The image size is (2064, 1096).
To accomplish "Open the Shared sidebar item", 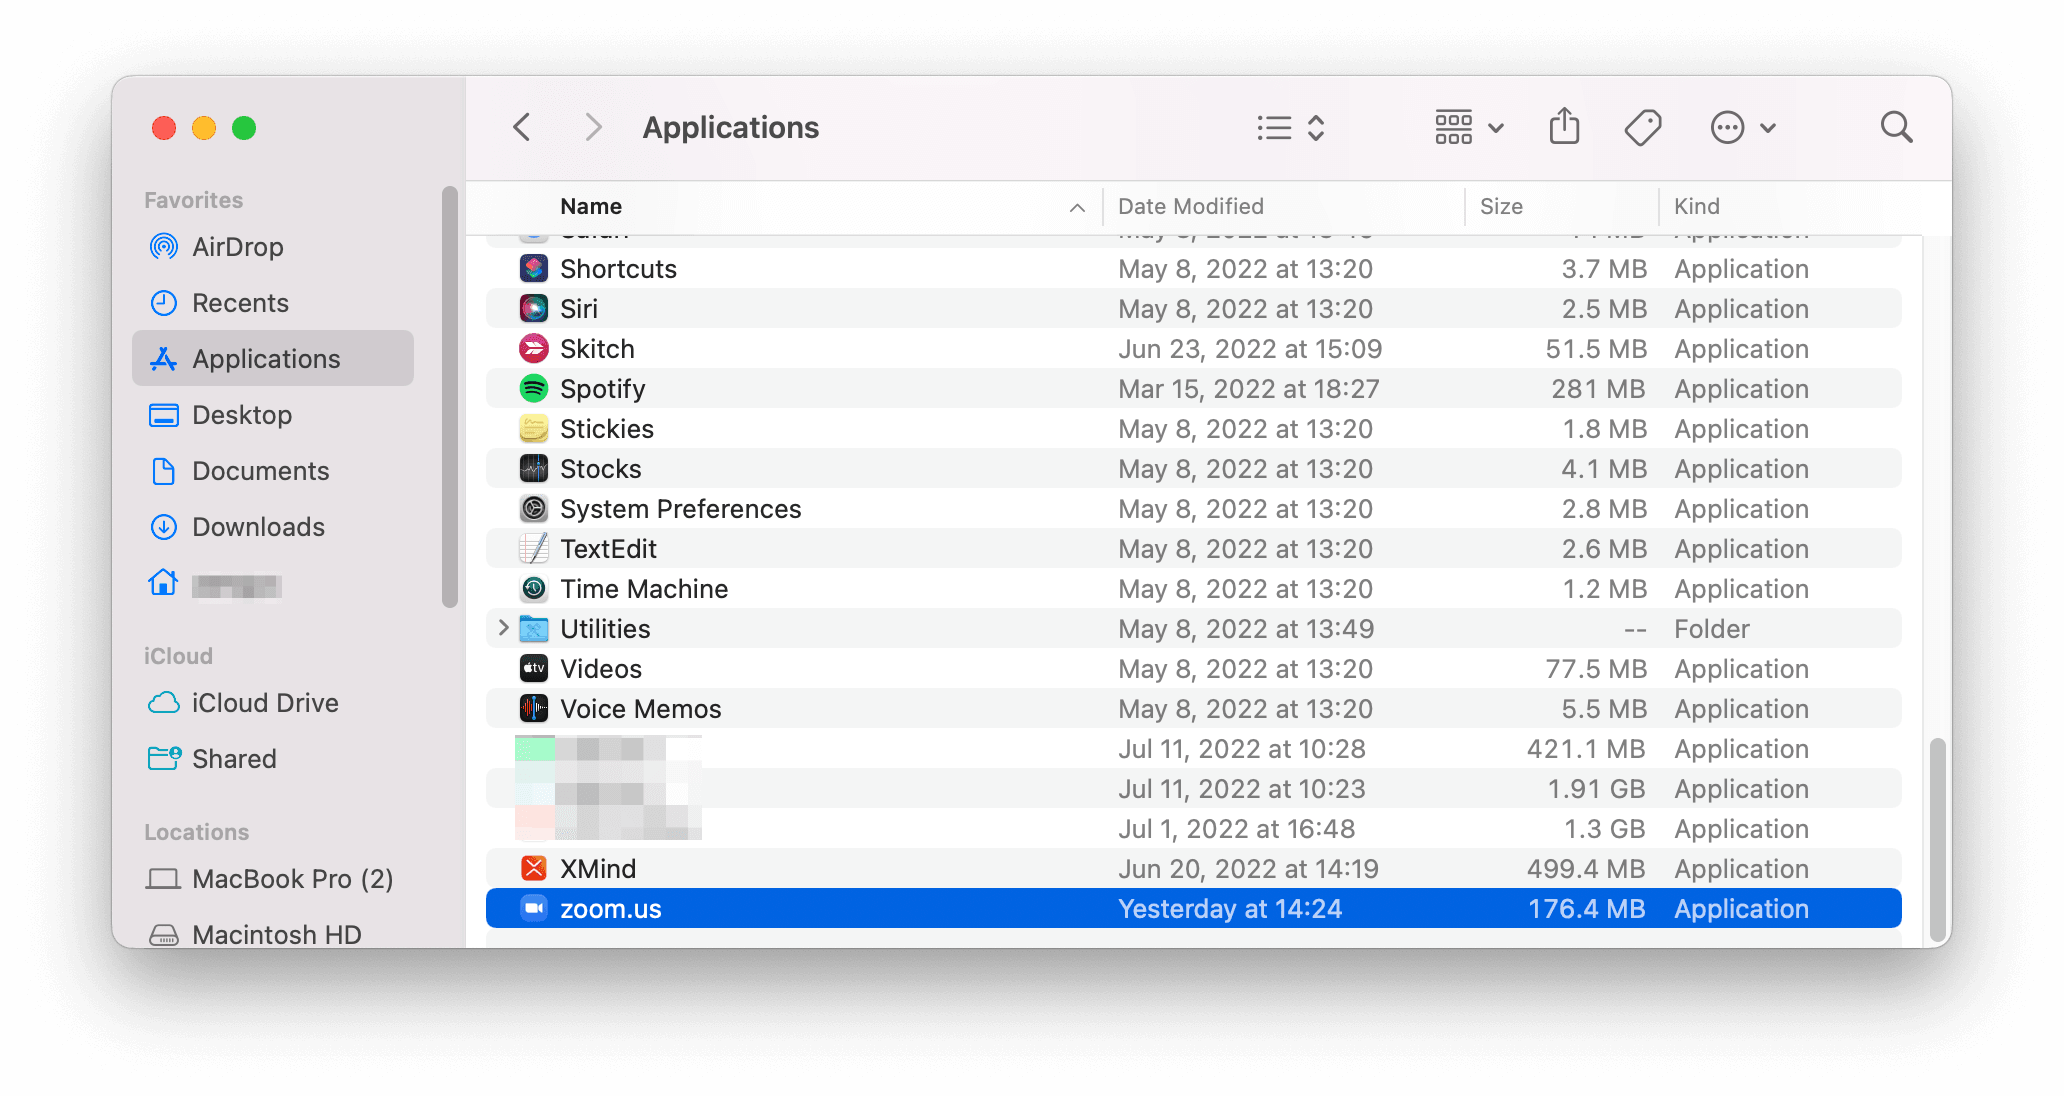I will click(272, 758).
